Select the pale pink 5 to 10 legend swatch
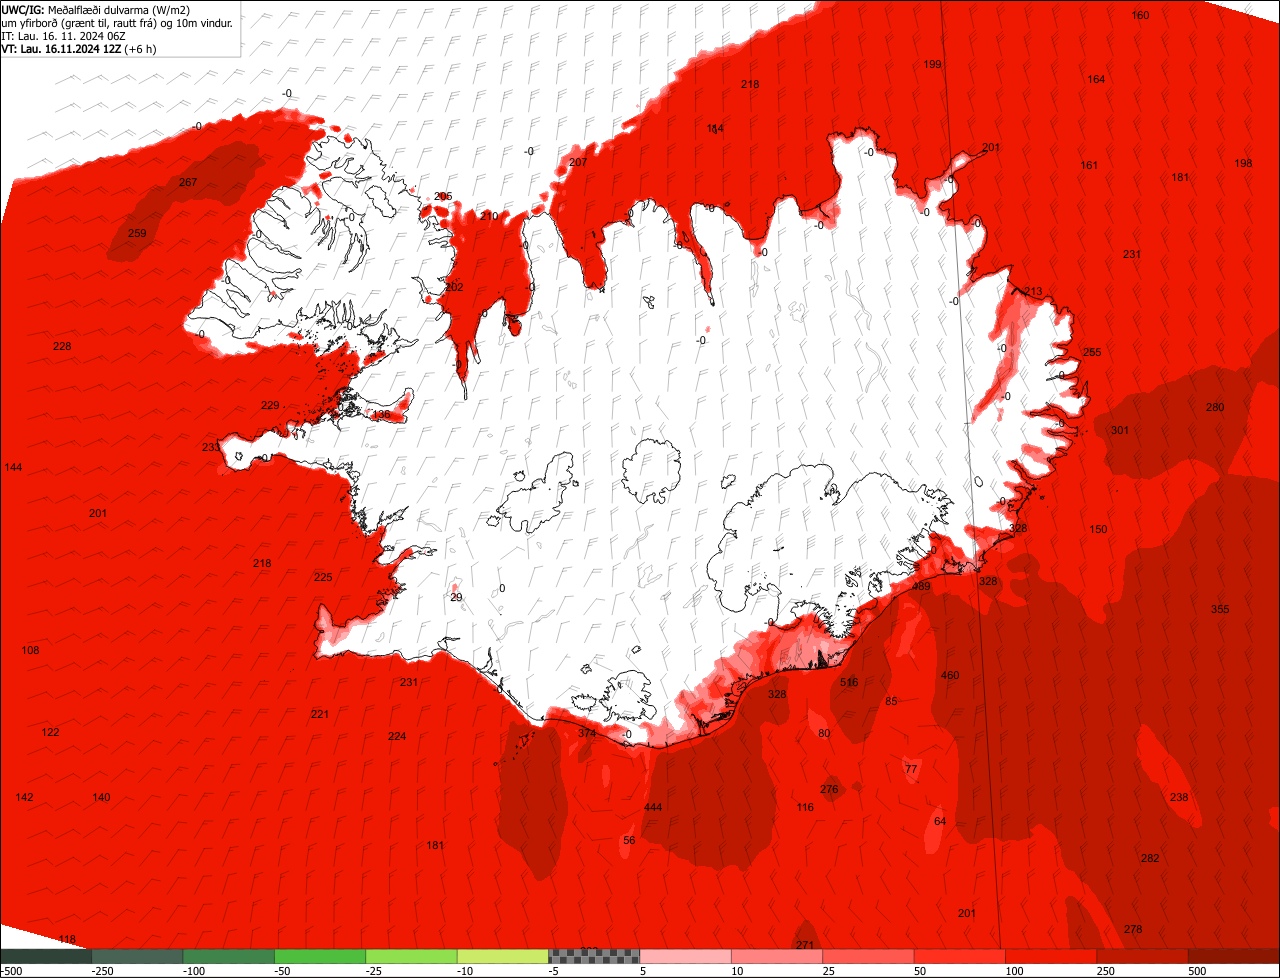 point(686,956)
